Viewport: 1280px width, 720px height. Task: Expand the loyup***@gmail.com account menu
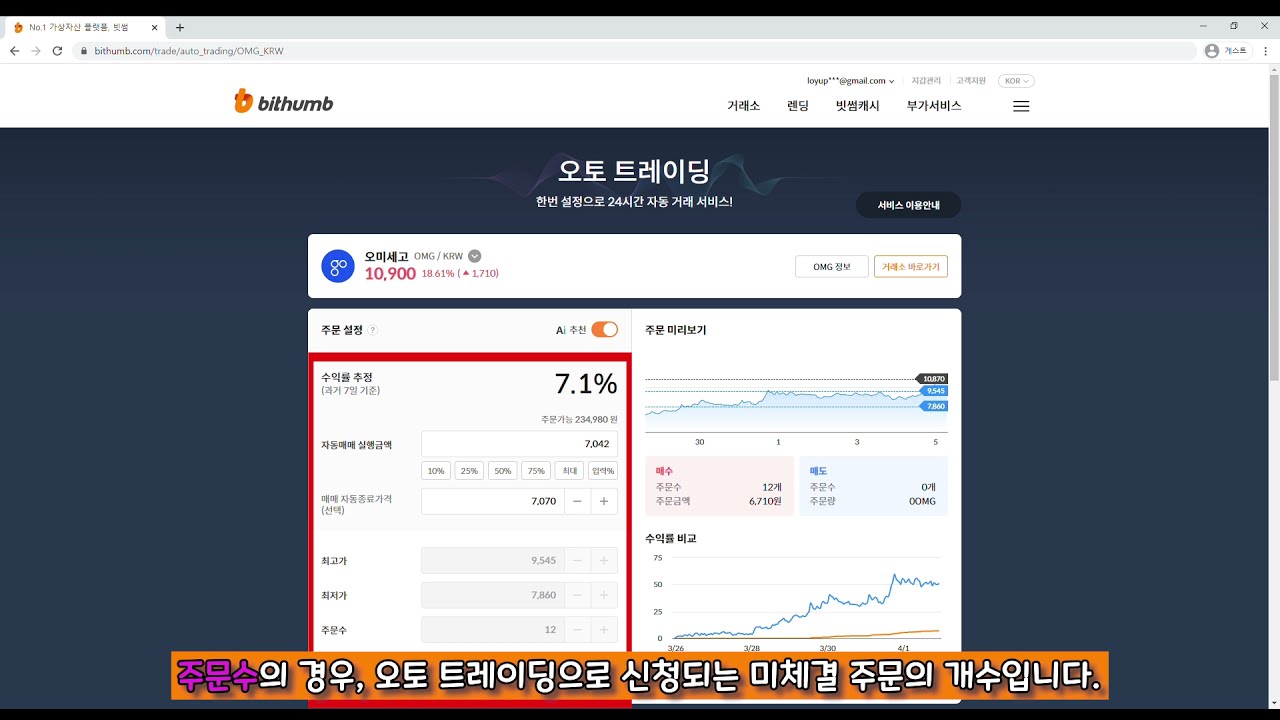(x=851, y=81)
